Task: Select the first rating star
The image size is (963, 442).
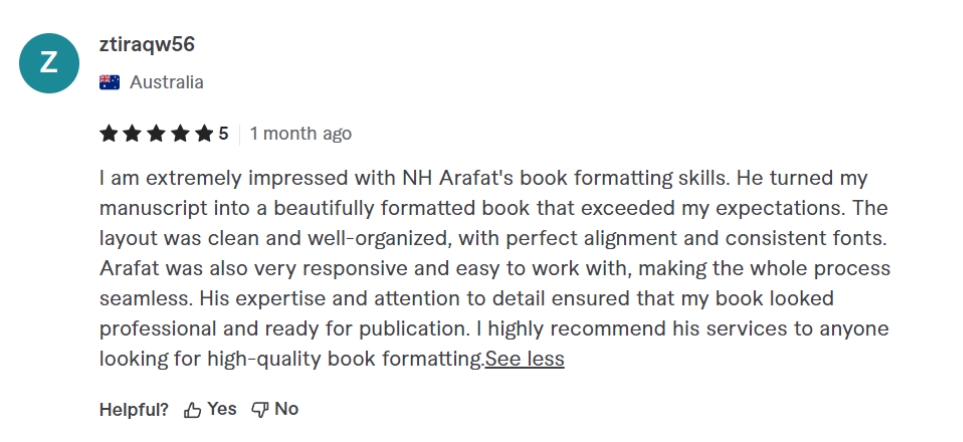Action: coord(108,133)
